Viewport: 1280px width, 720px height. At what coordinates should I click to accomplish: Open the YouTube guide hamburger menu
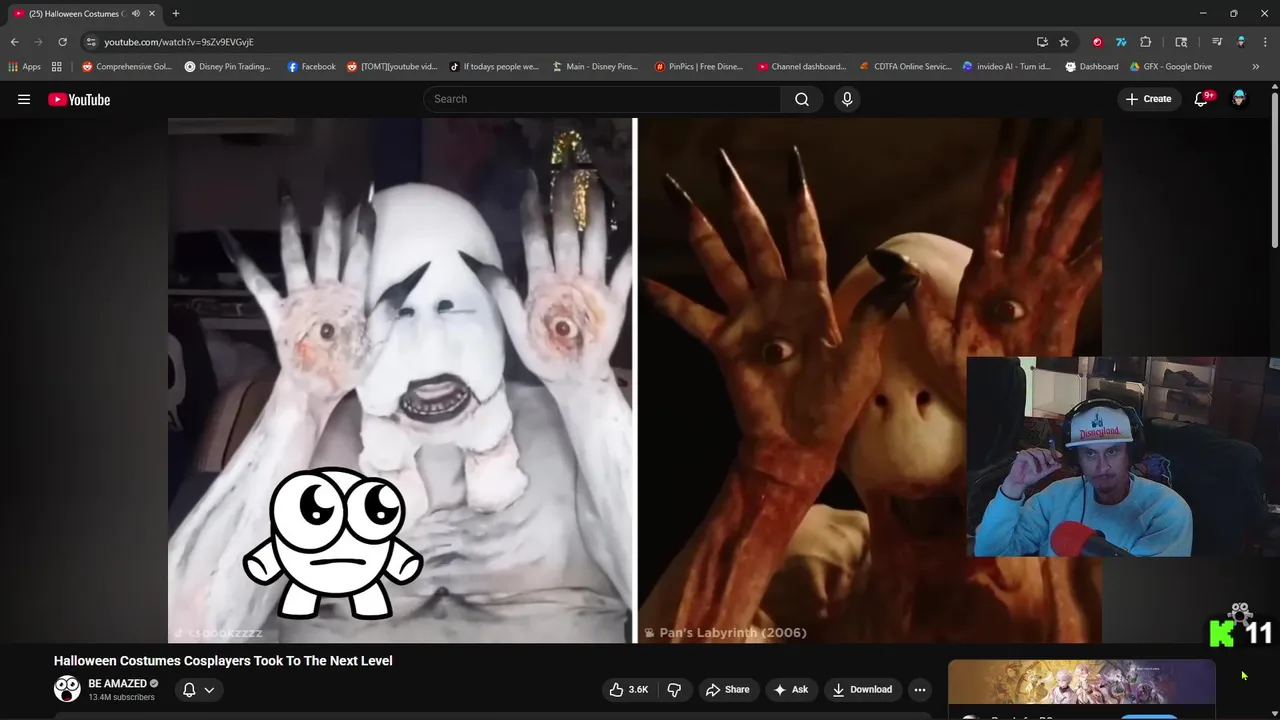(24, 99)
